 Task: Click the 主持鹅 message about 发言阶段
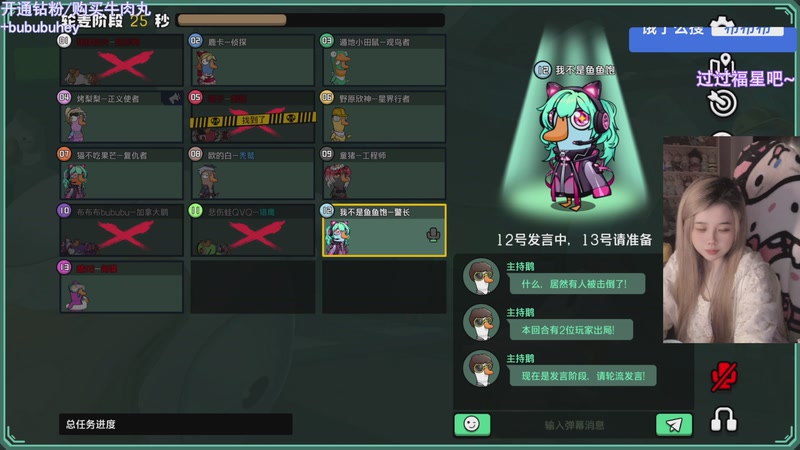(583, 376)
